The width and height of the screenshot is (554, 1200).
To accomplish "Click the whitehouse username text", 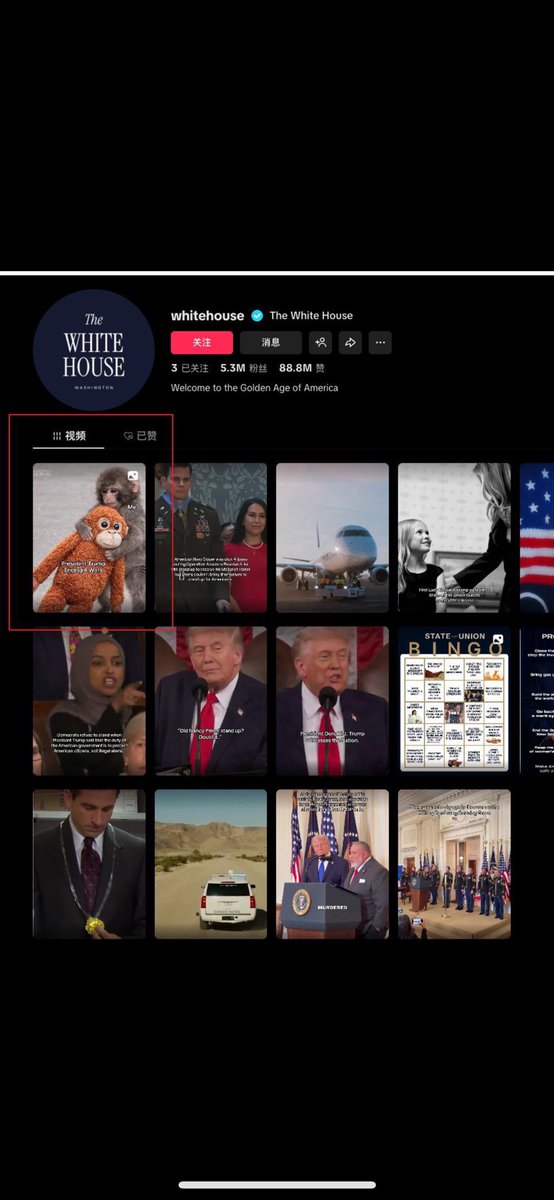I will pos(208,315).
